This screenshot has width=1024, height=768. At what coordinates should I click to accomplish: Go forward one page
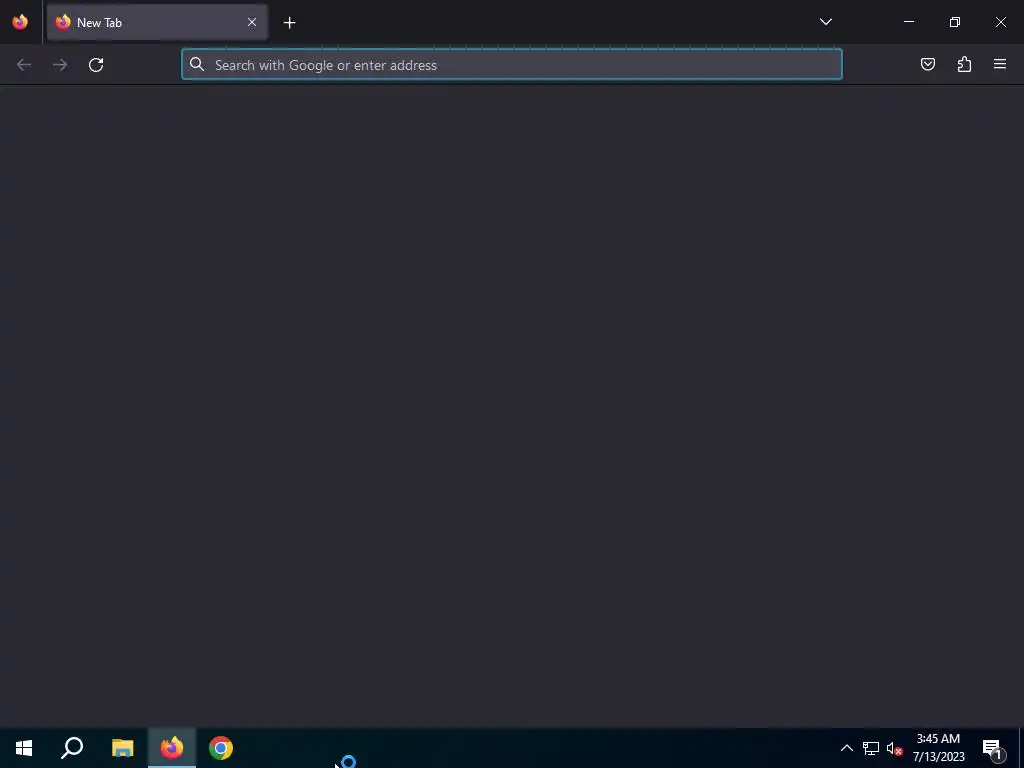60,65
